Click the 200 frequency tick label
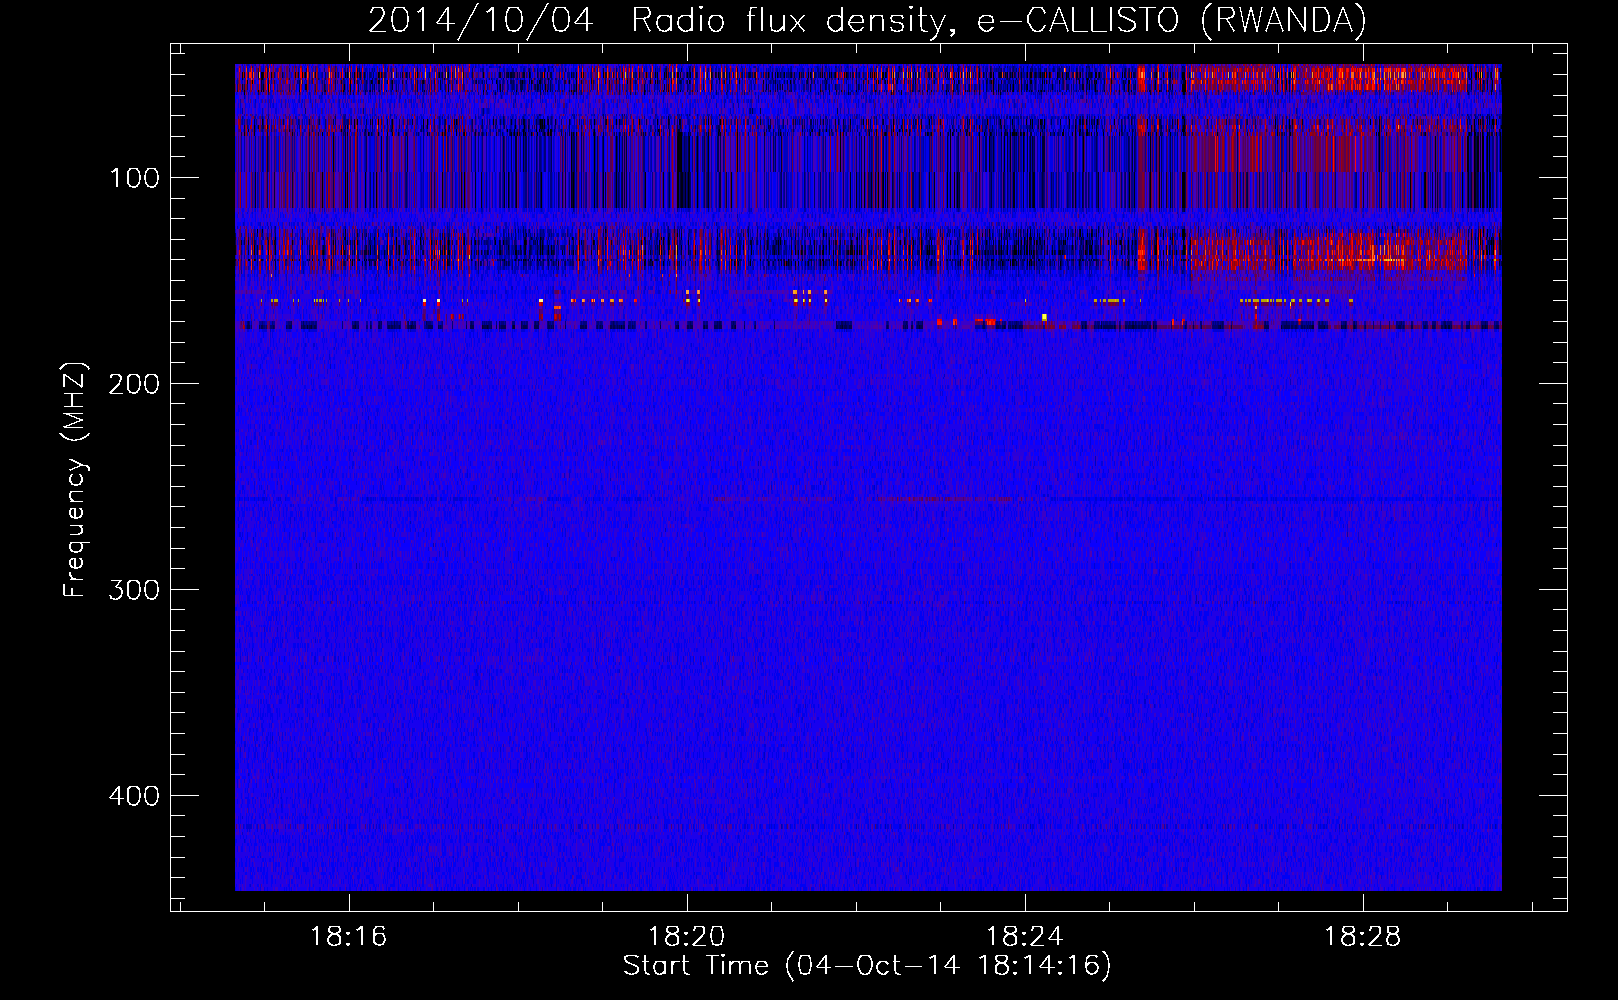Viewport: 1618px width, 1000px height. pyautogui.click(x=134, y=384)
